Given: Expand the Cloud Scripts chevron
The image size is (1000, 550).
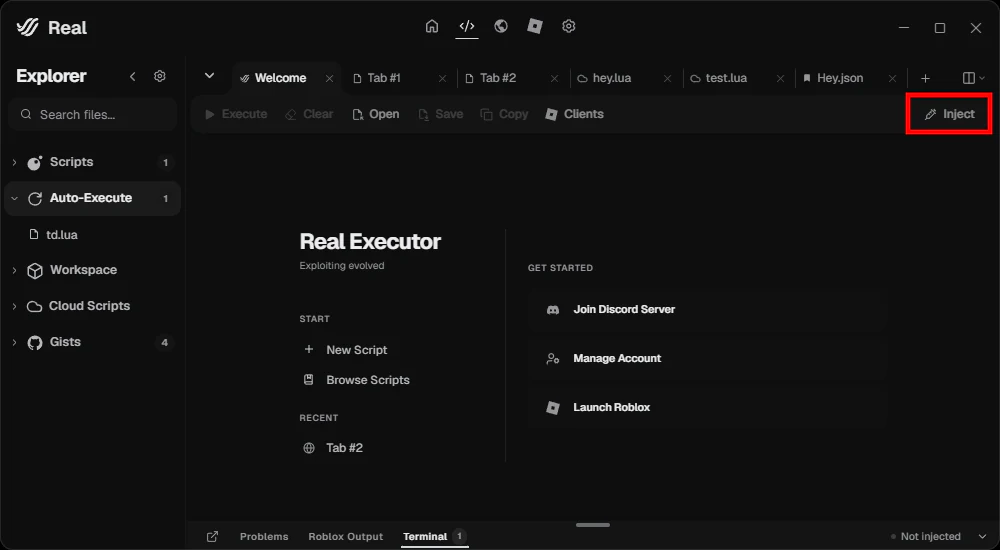Looking at the screenshot, I should click(x=15, y=306).
